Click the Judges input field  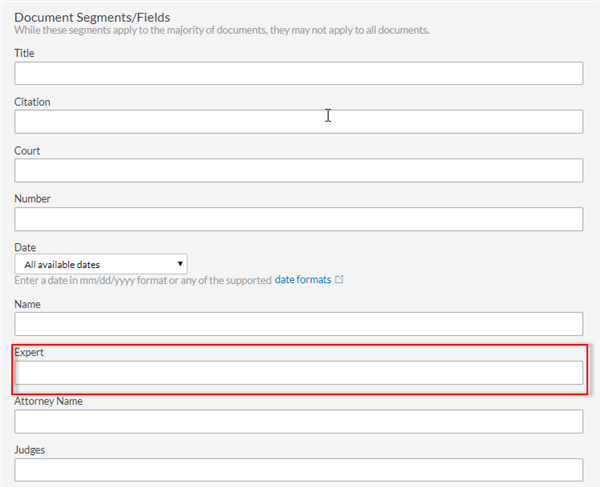[298, 470]
